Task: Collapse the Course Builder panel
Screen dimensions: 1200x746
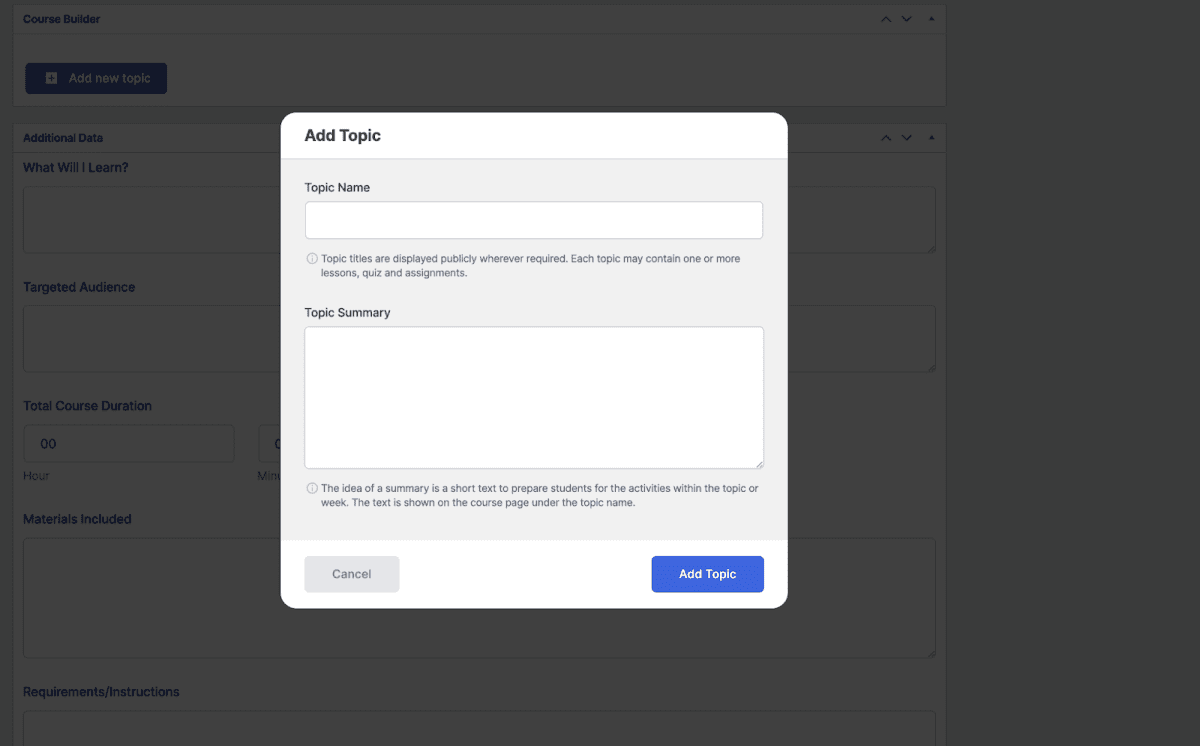Action: pos(930,18)
